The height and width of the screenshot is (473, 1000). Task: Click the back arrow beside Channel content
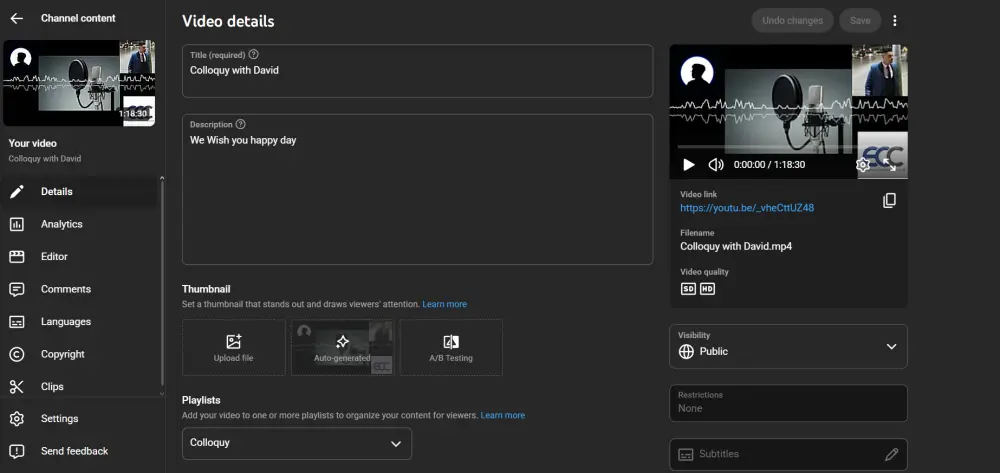click(x=17, y=18)
